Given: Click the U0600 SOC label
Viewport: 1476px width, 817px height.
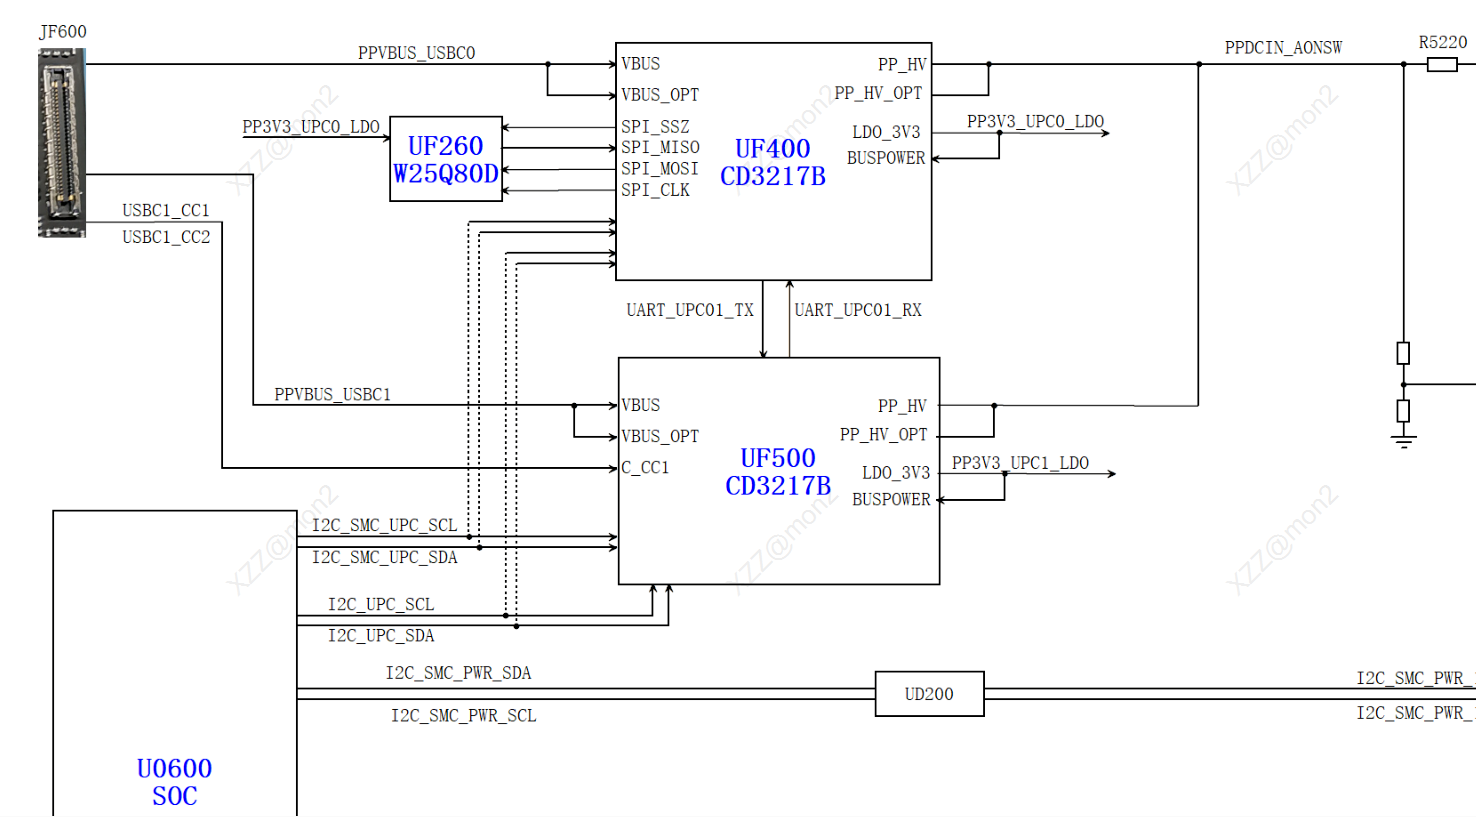Looking at the screenshot, I should pyautogui.click(x=174, y=782).
